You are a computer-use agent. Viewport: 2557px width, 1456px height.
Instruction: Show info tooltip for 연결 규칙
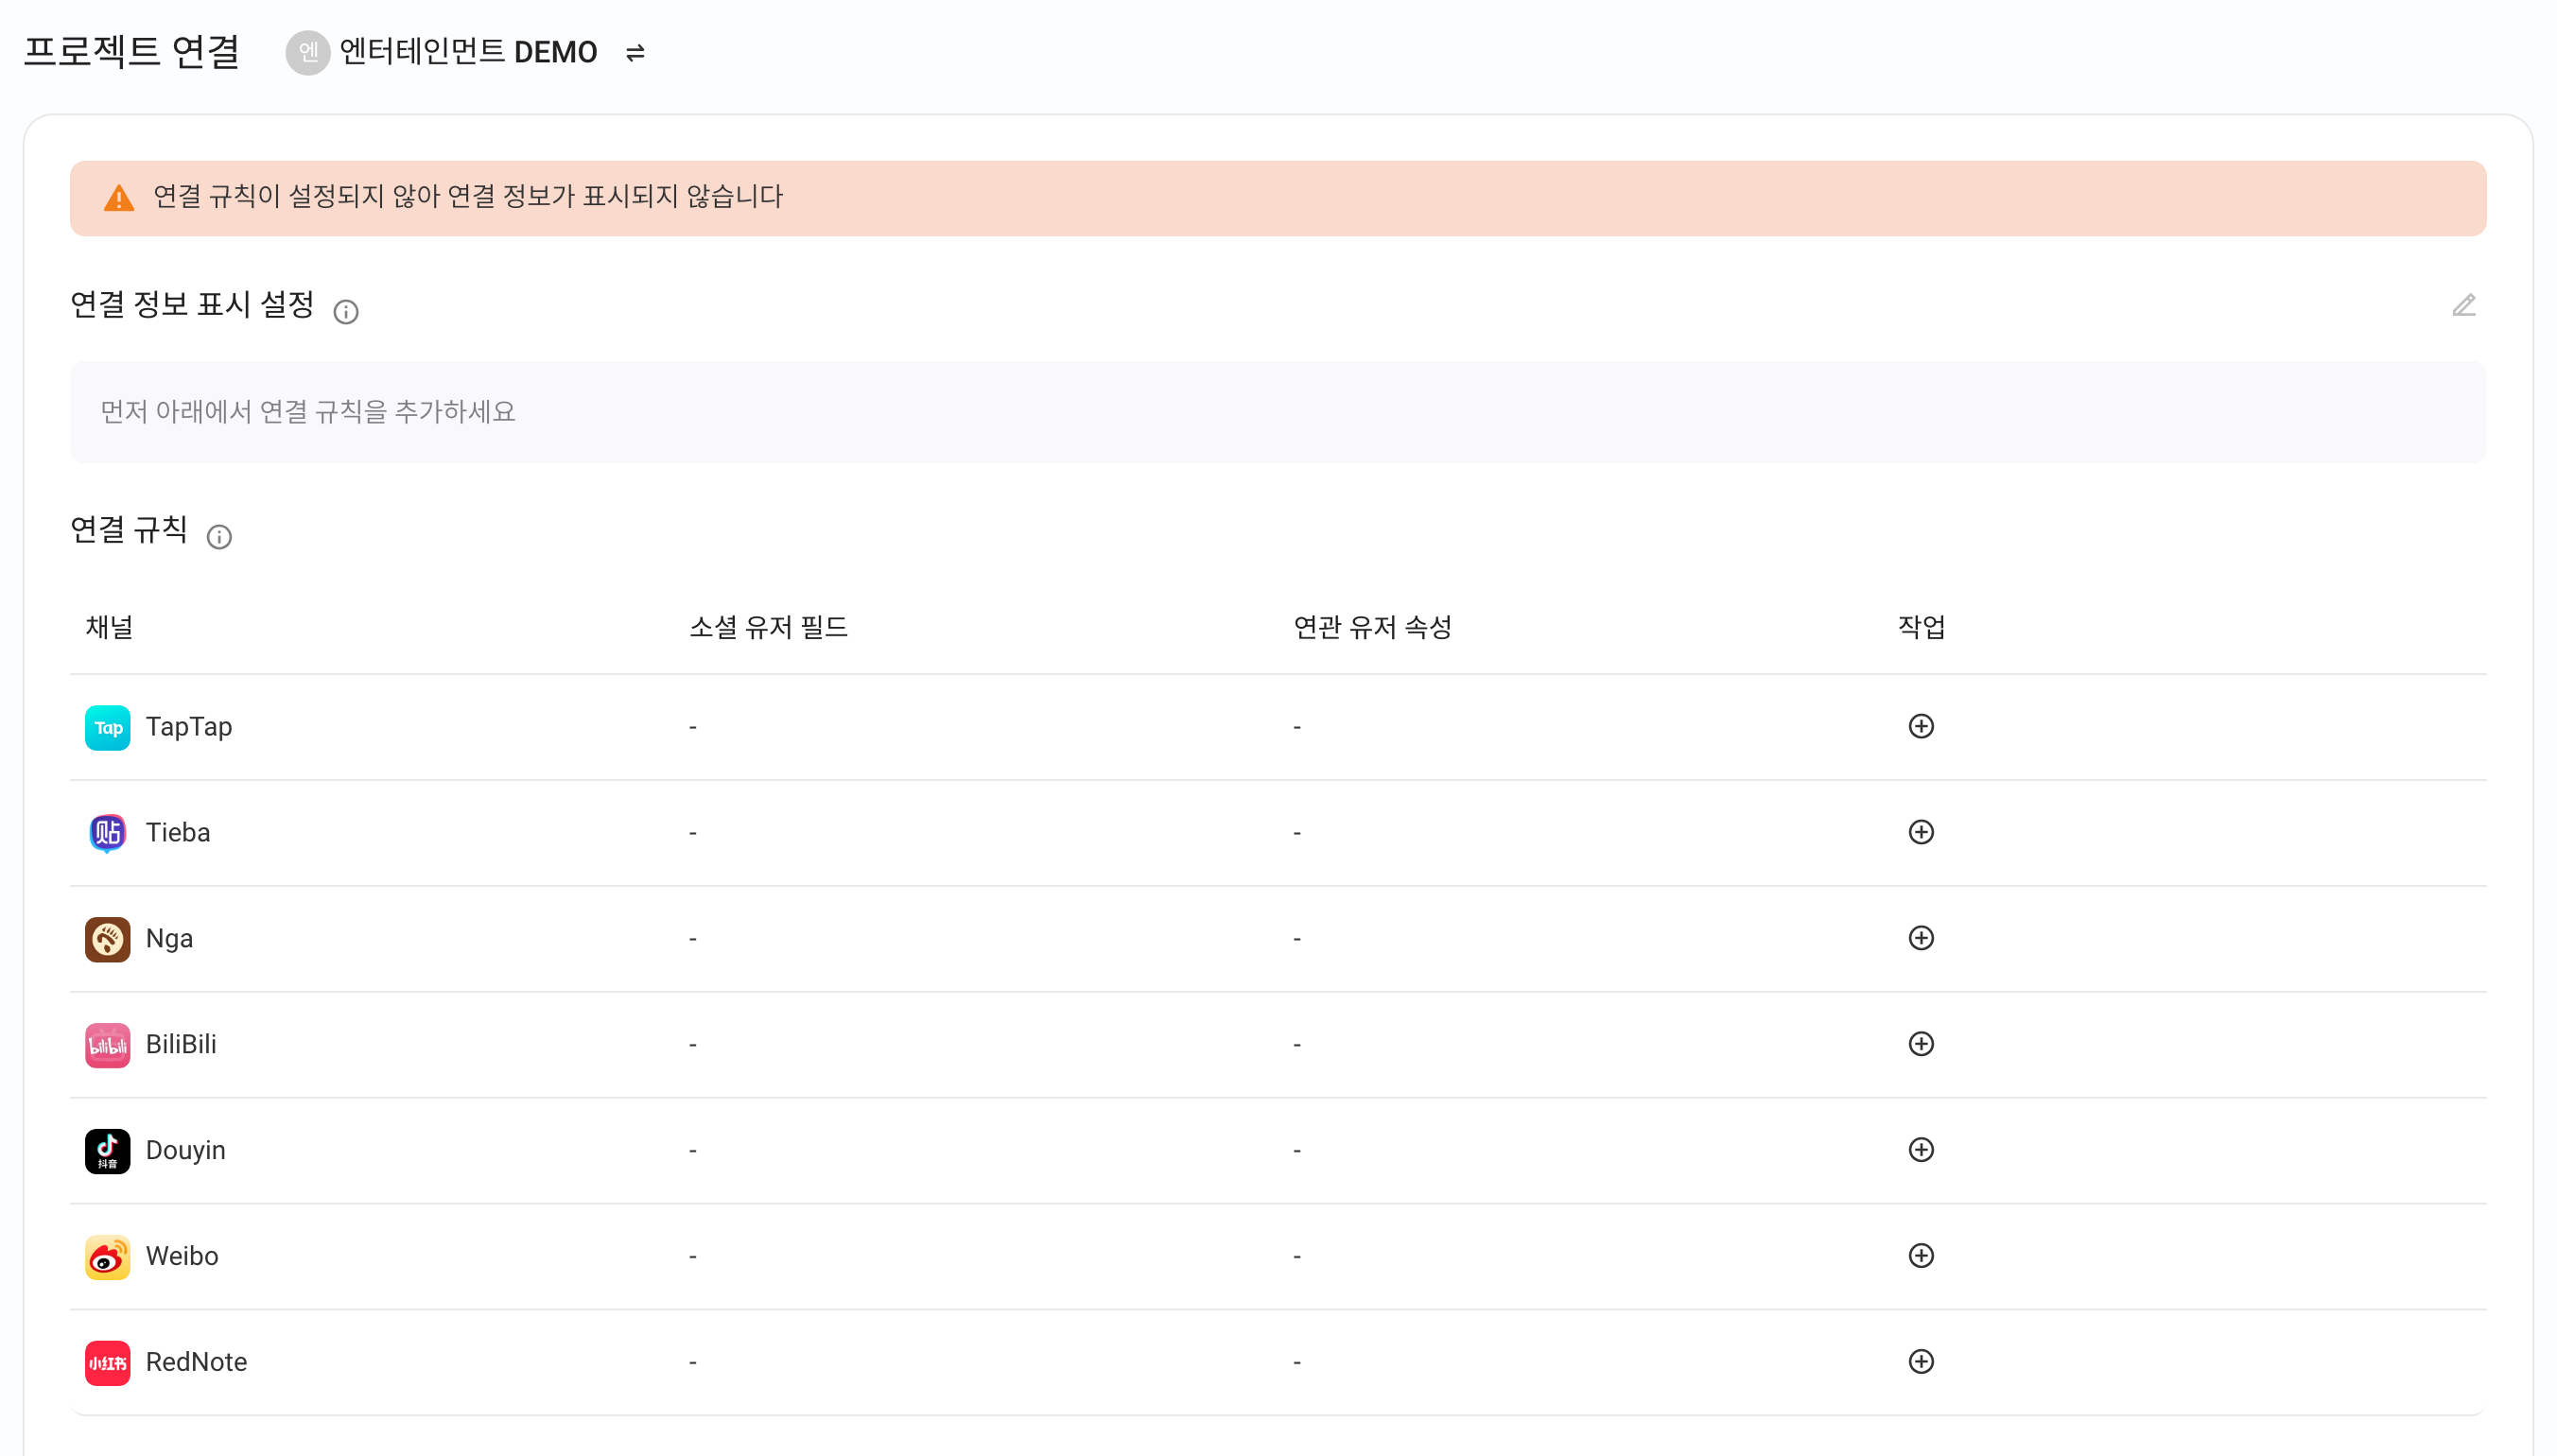(x=219, y=537)
